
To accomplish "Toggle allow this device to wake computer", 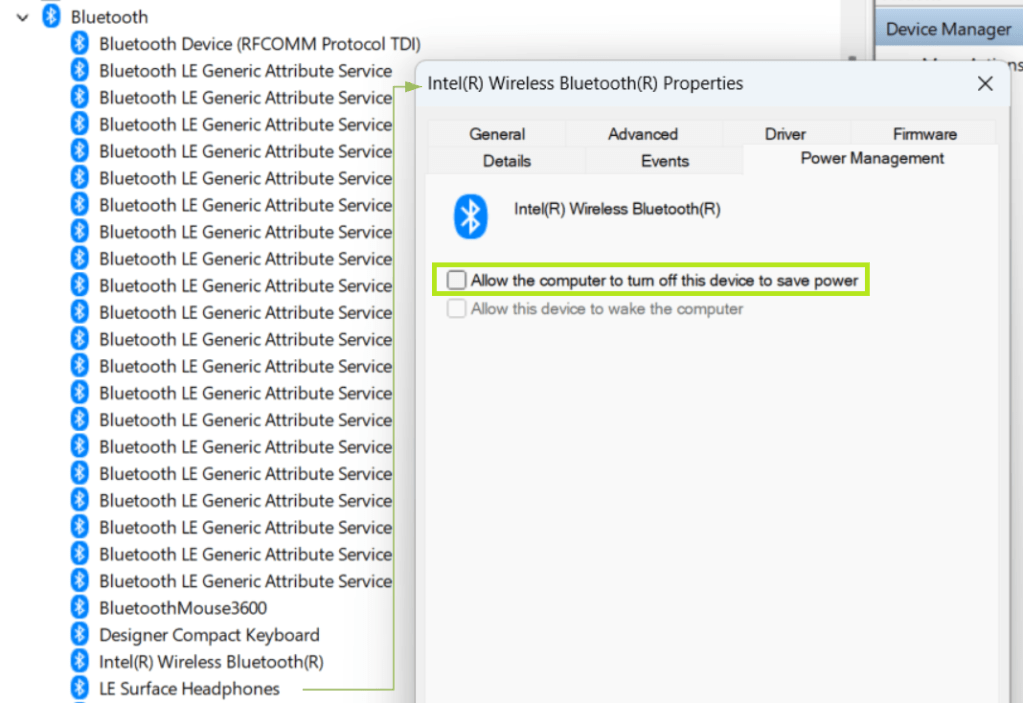I will pyautogui.click(x=457, y=309).
